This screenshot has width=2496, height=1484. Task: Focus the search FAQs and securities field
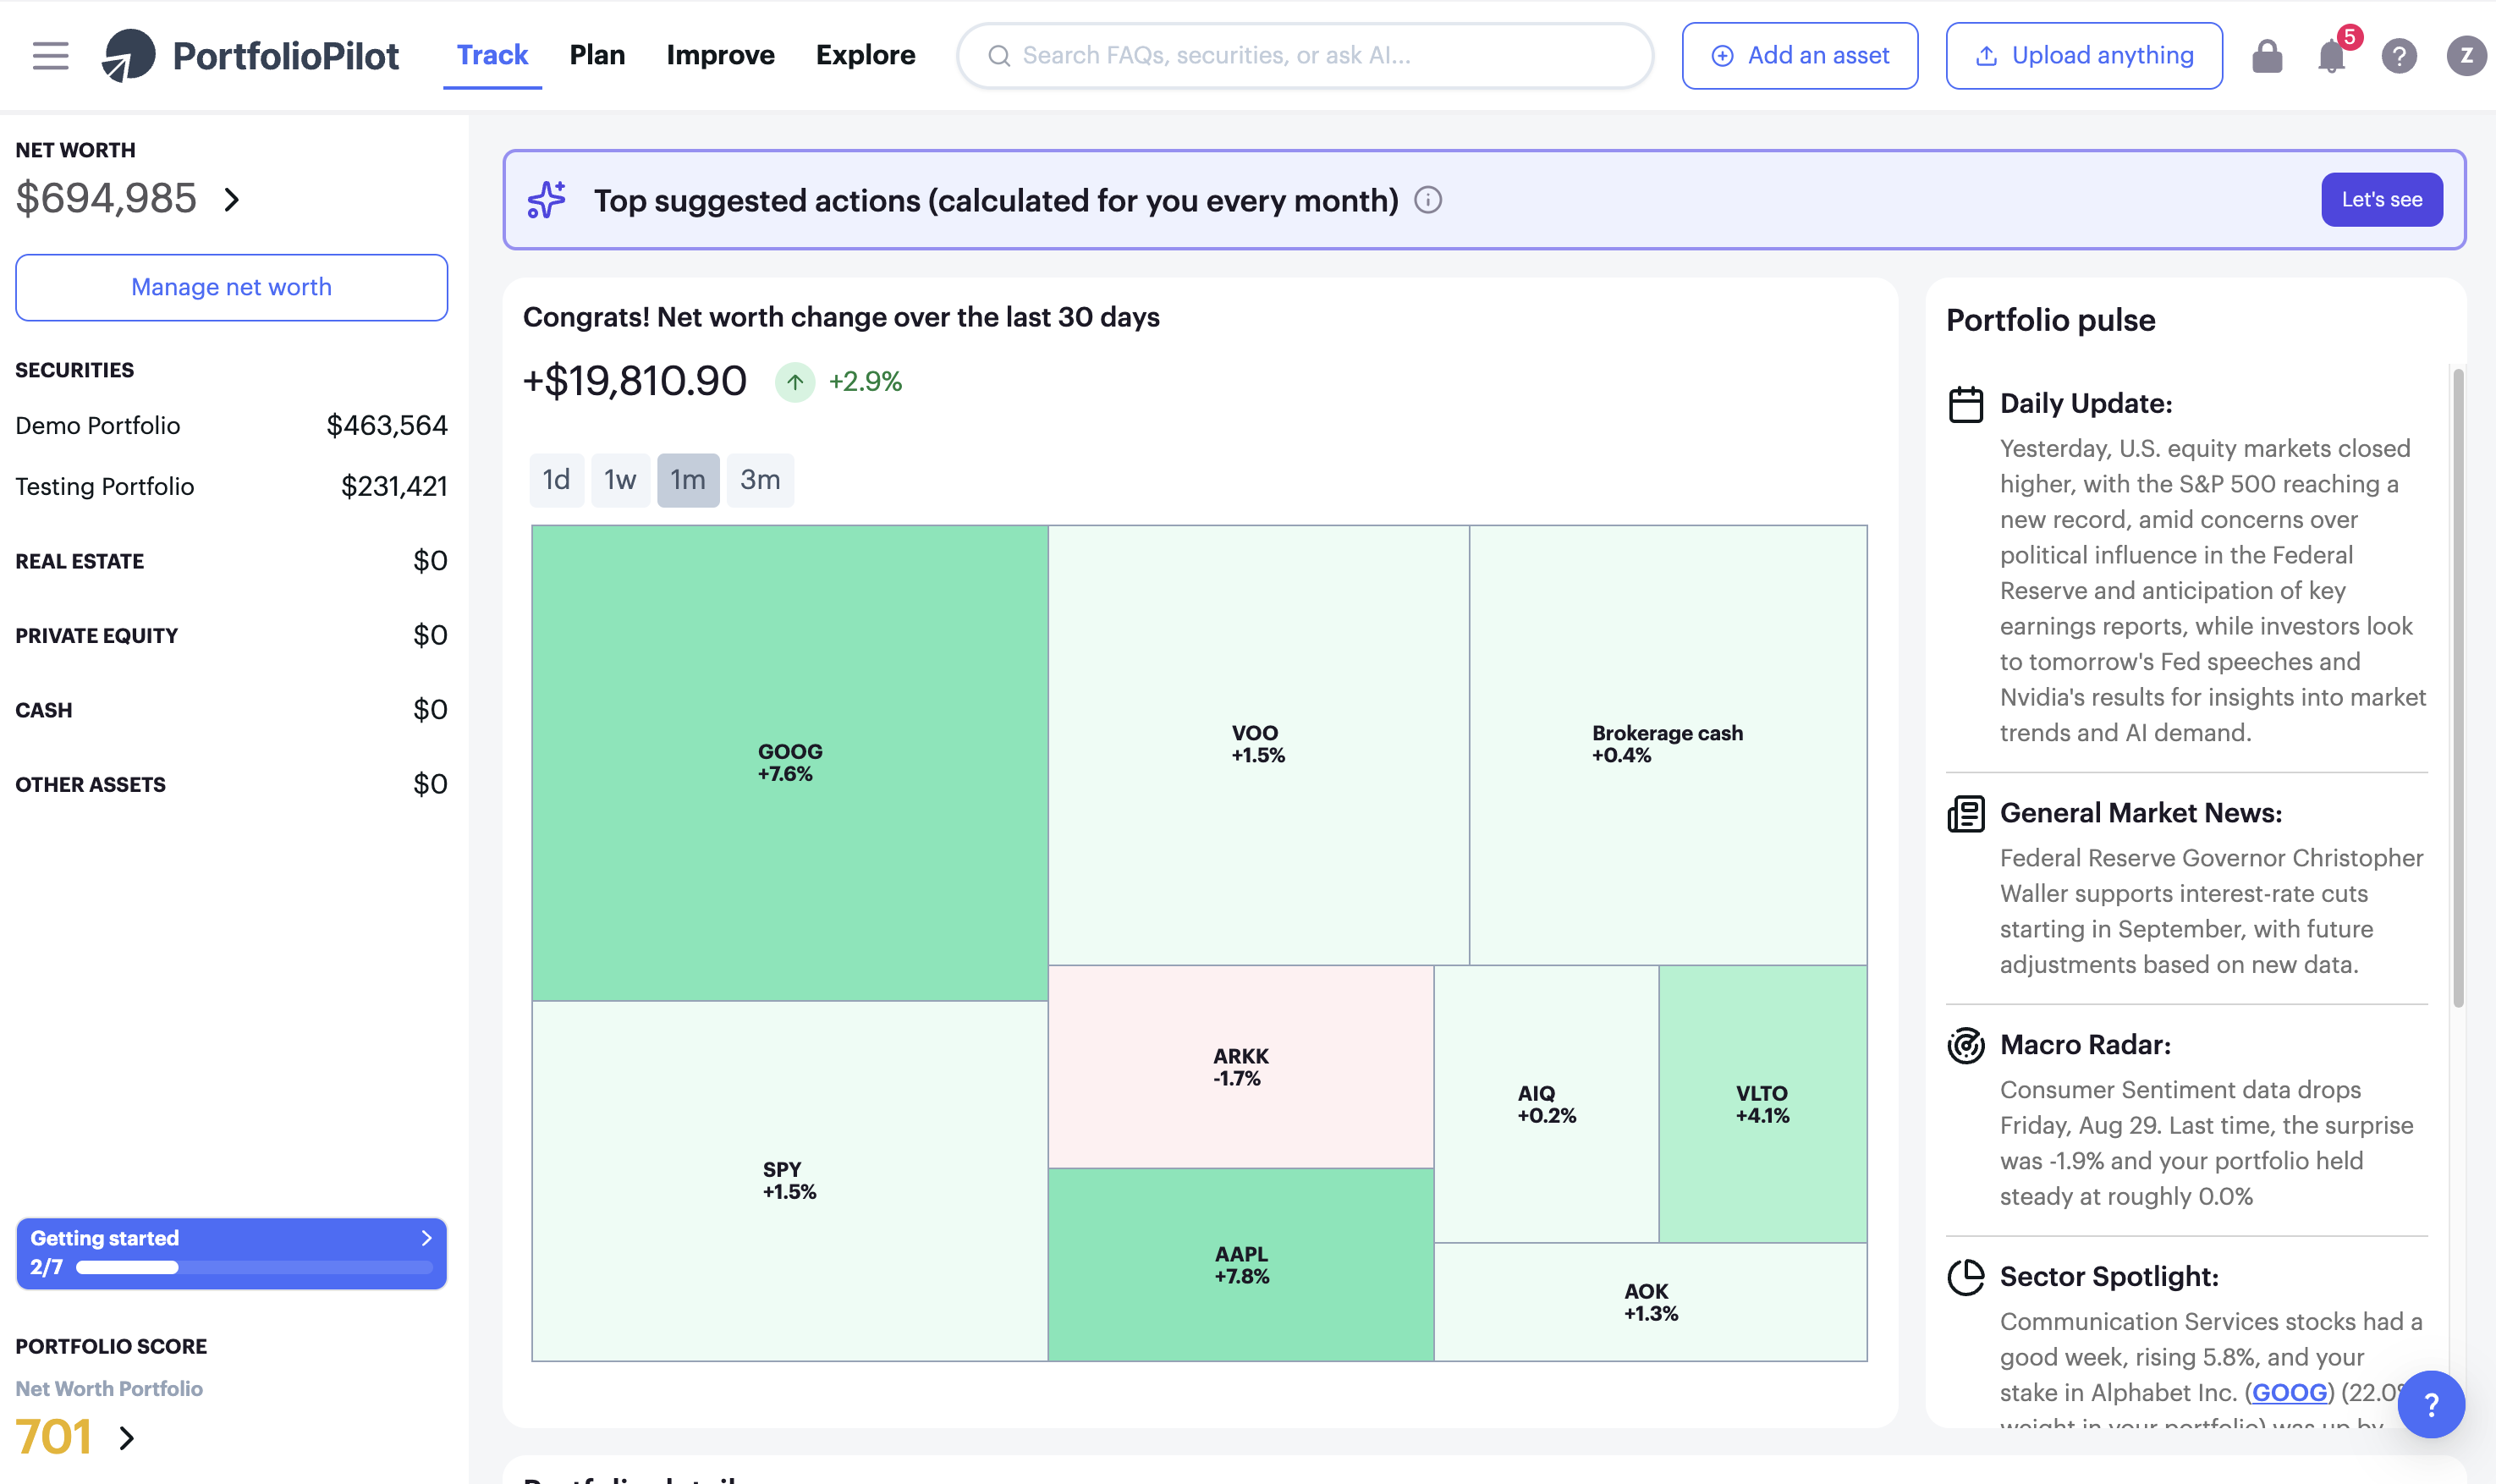1305,56
